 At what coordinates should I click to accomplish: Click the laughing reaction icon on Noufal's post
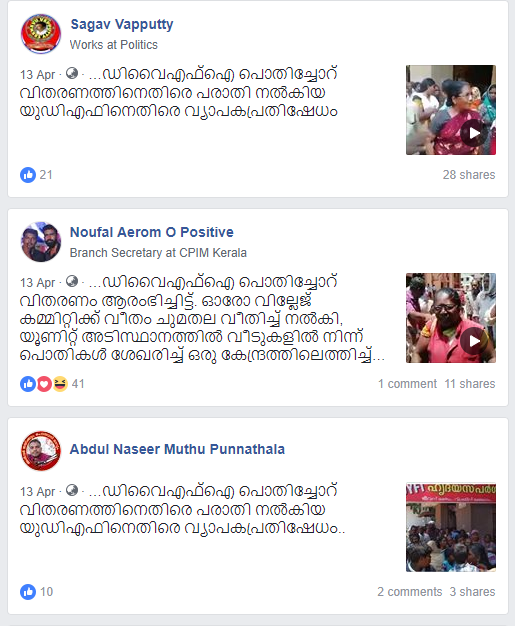coord(60,384)
